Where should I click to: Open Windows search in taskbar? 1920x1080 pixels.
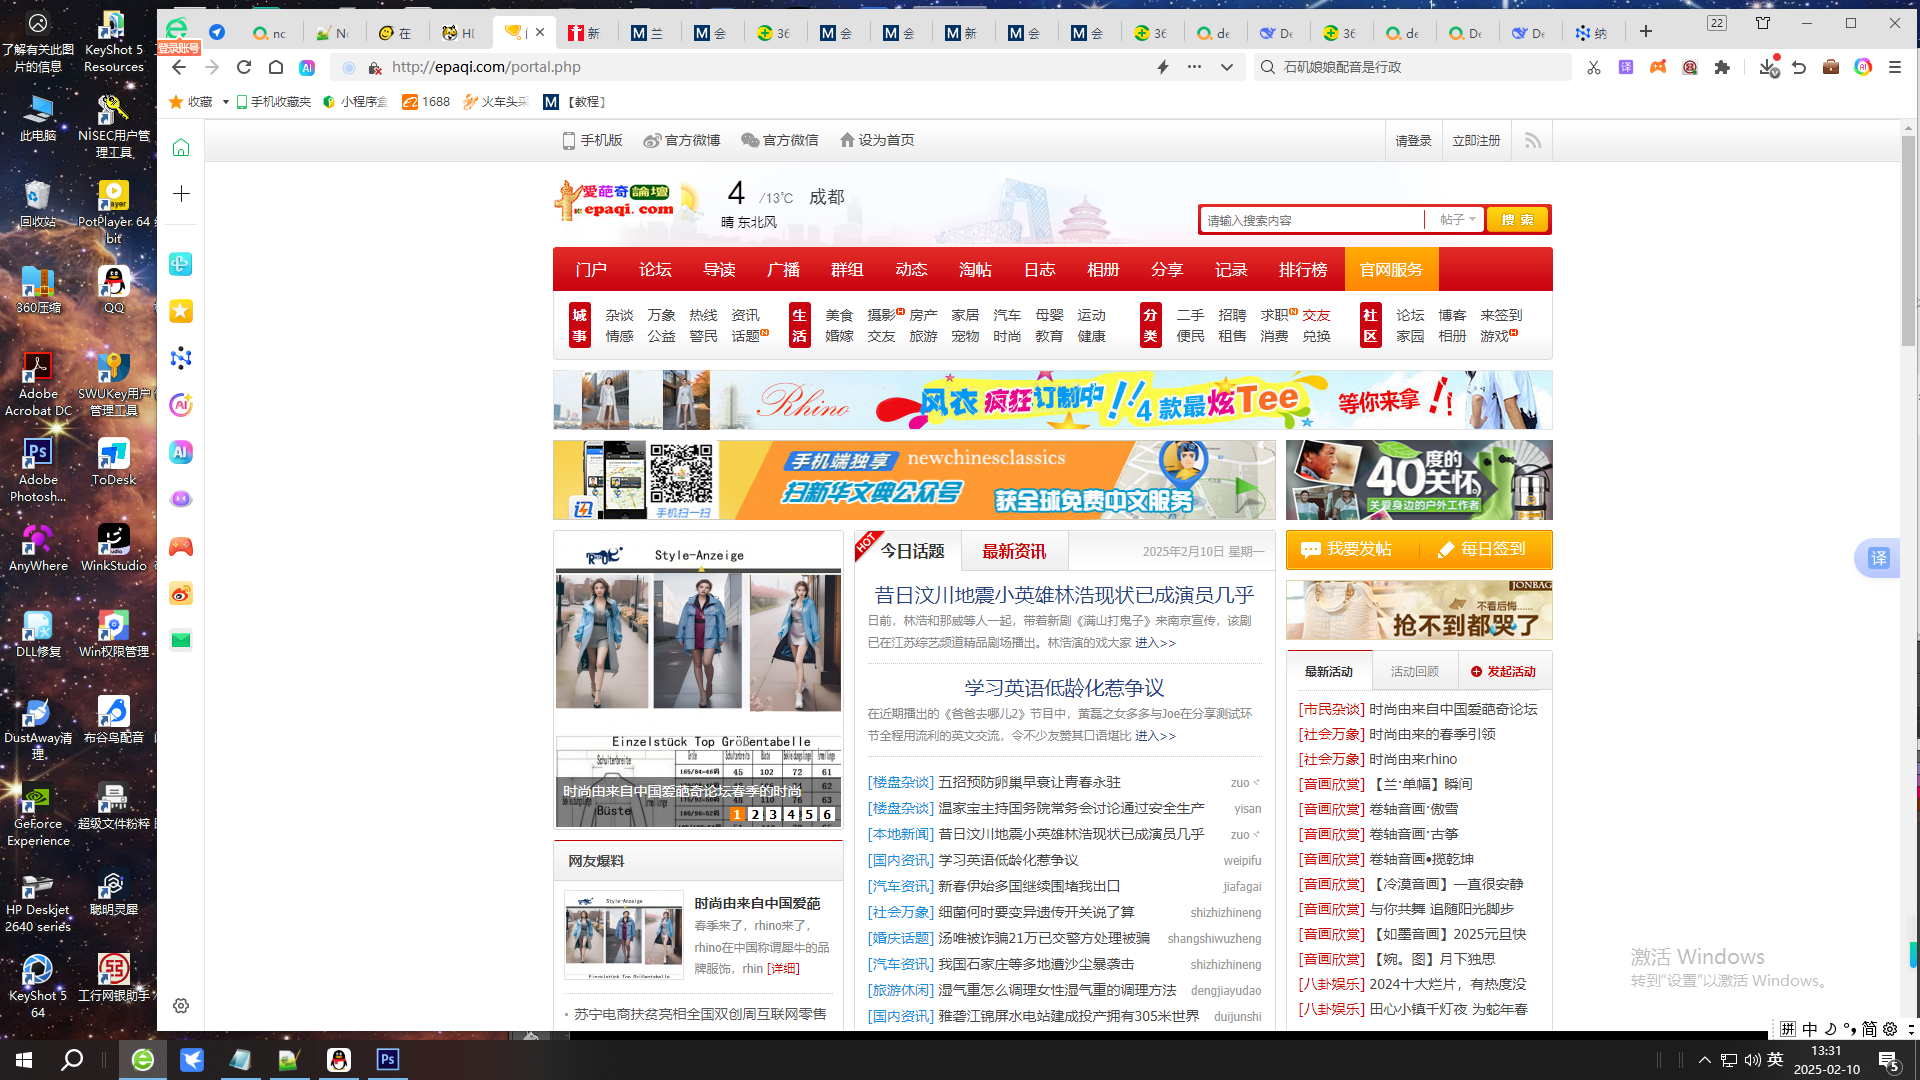[72, 1060]
